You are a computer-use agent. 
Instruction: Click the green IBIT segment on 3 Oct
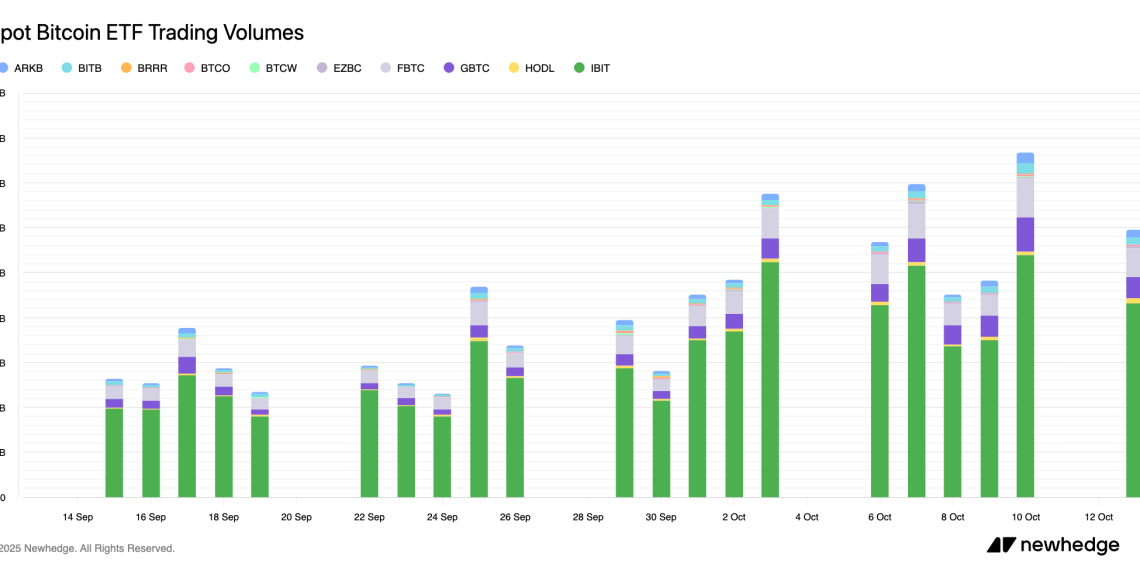770,380
